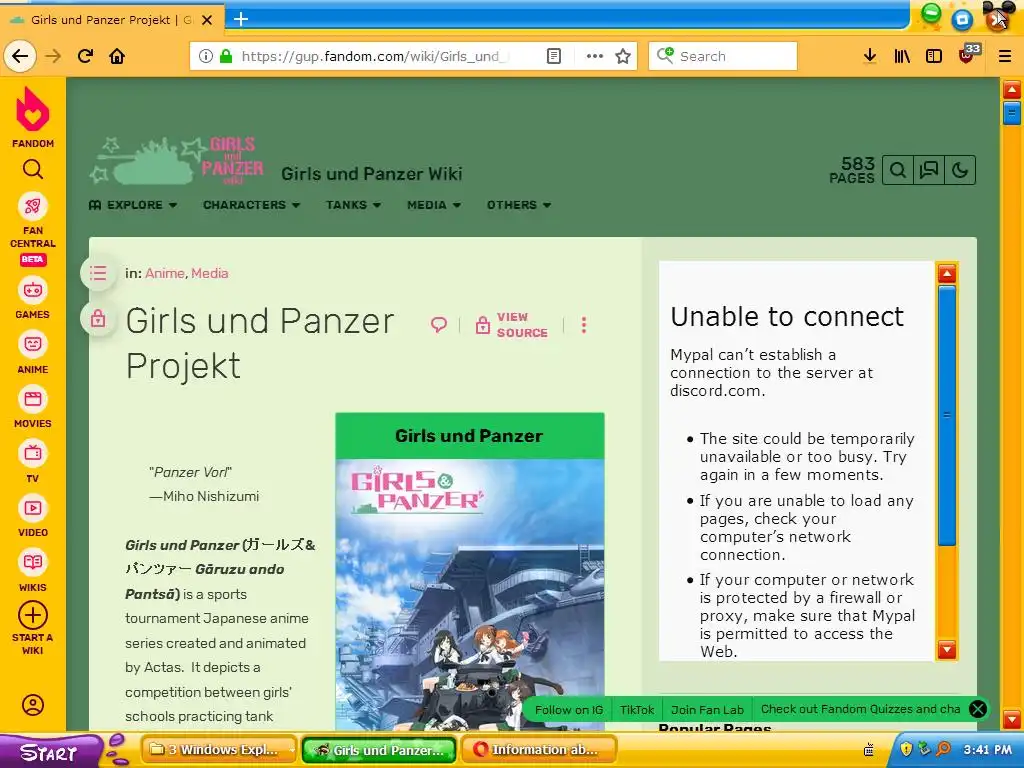Expand the Others menu
The width and height of the screenshot is (1024, 768).
point(519,205)
